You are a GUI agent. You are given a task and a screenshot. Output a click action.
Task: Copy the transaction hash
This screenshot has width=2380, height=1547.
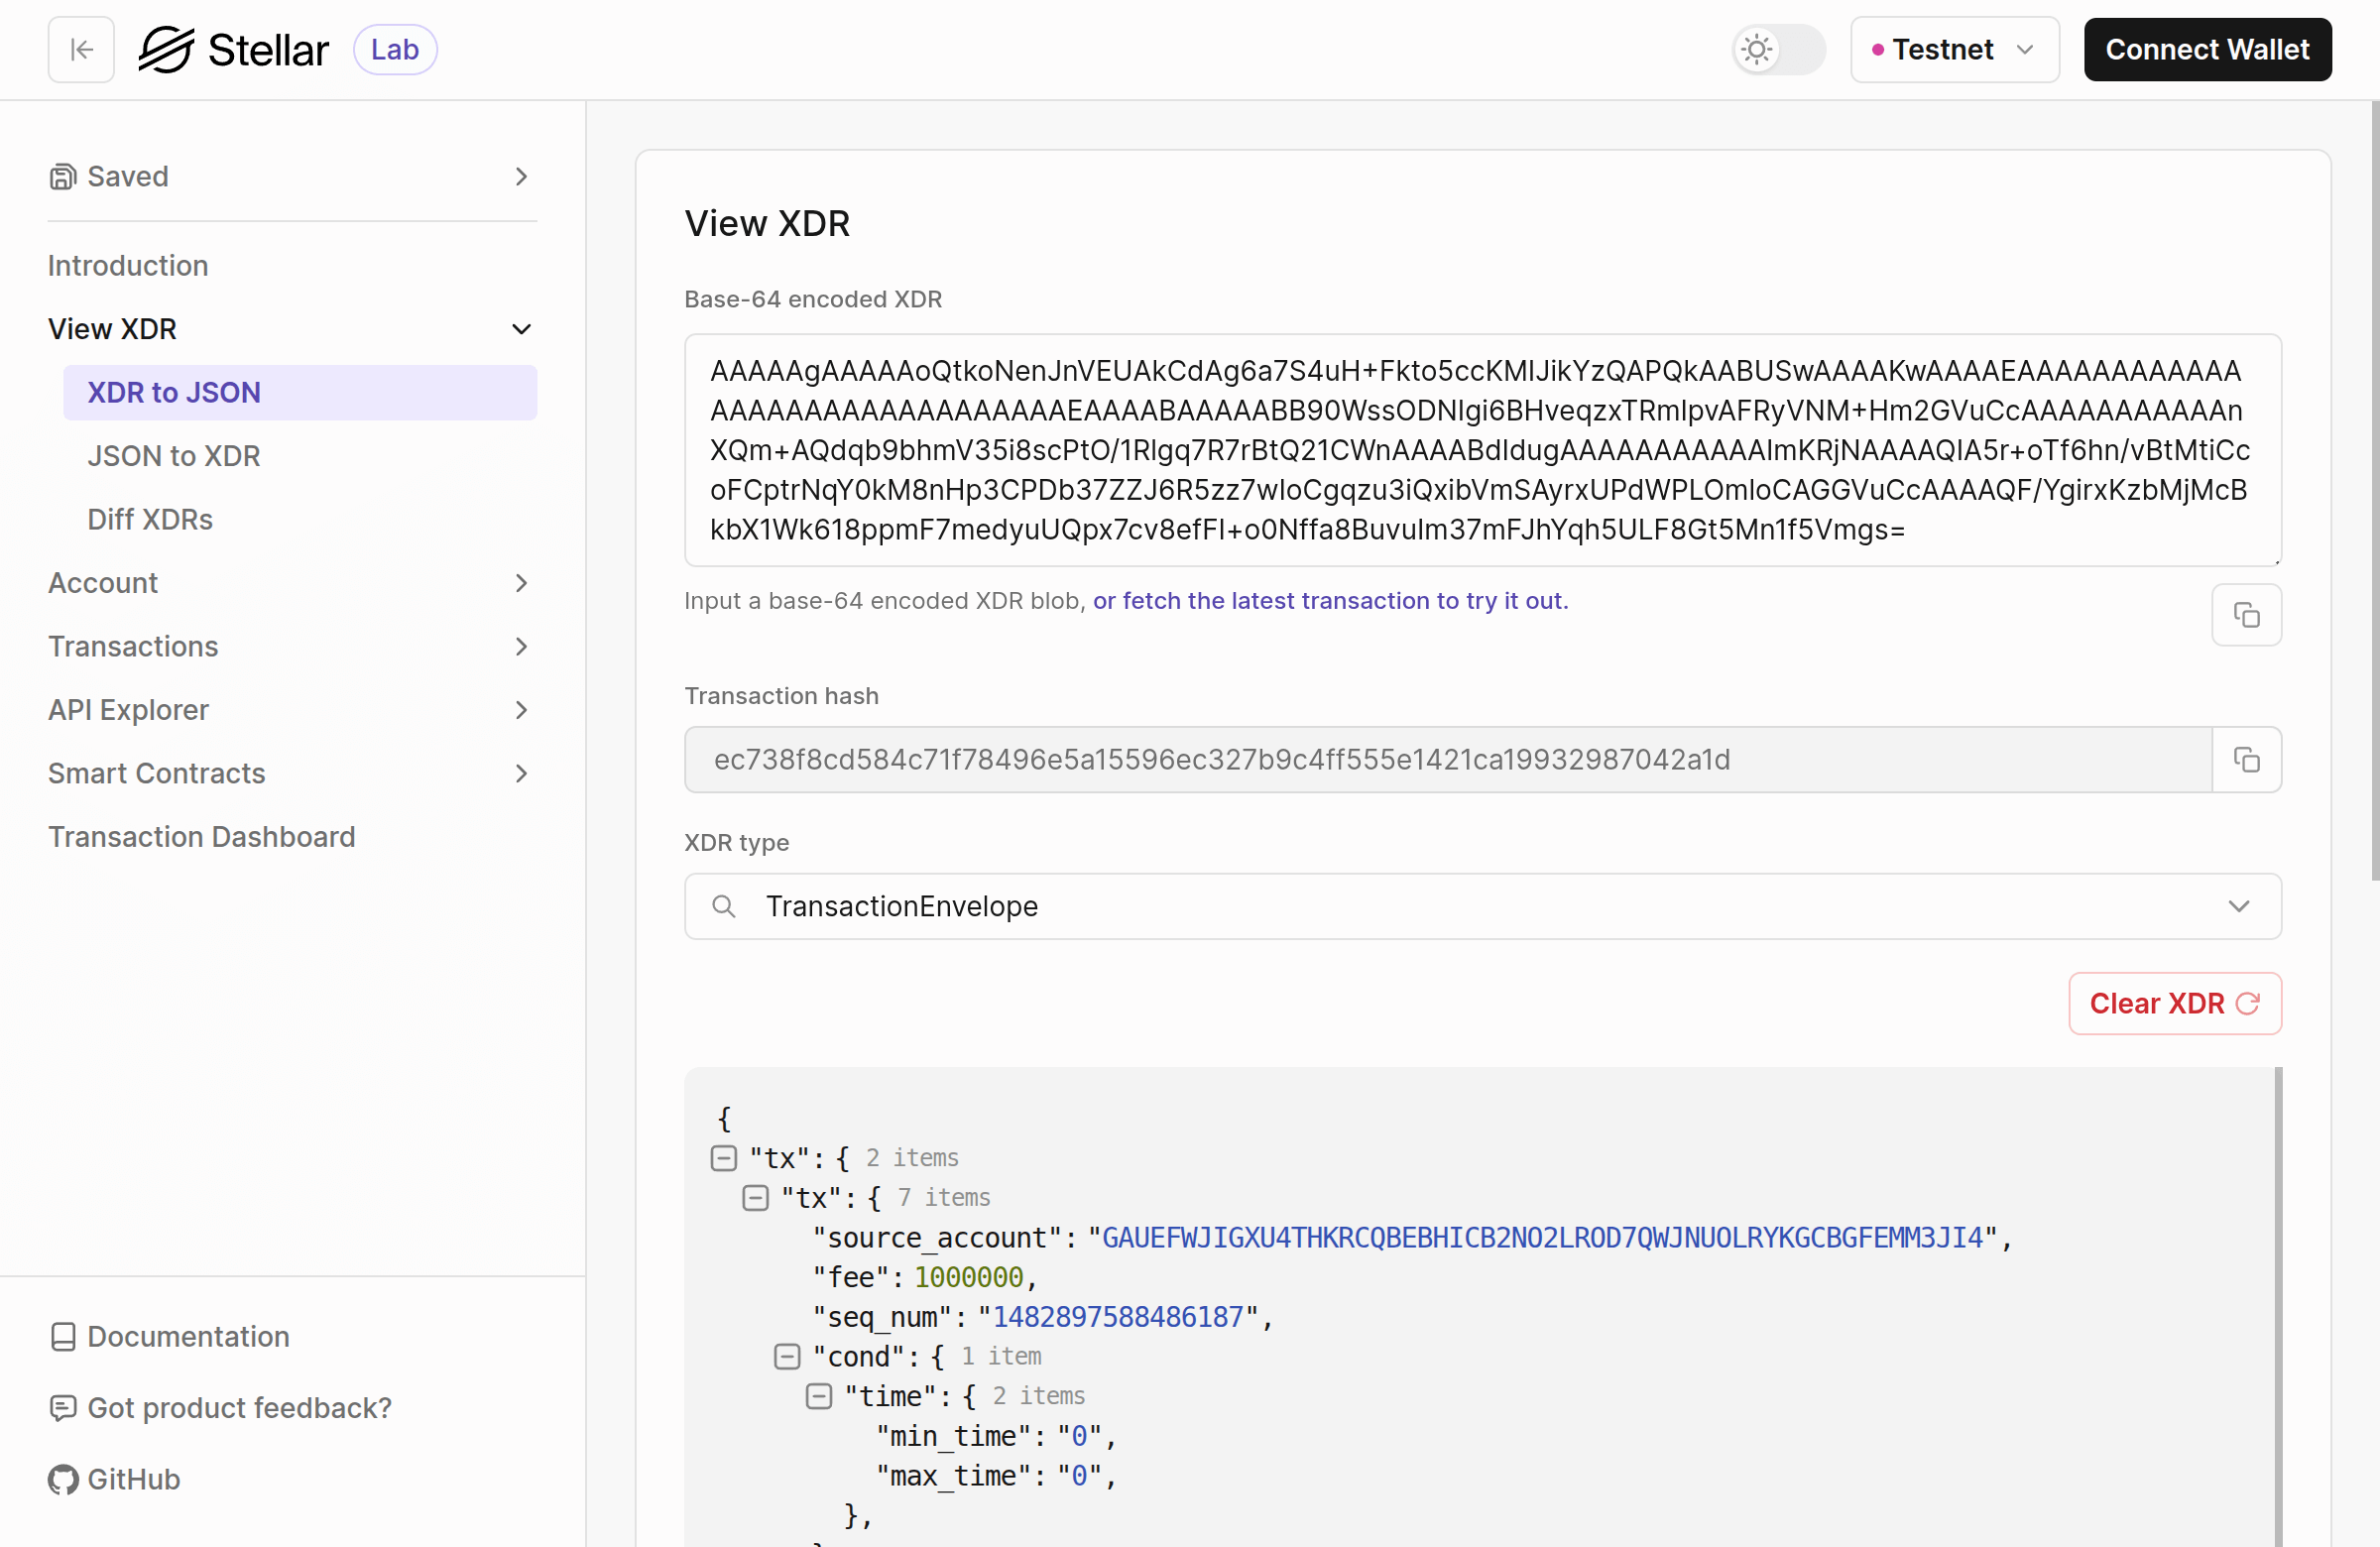2246,760
